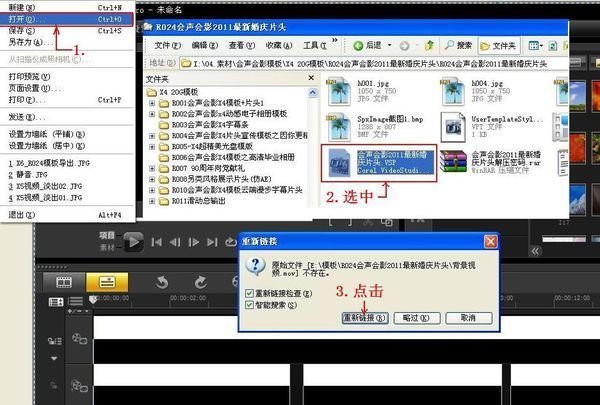Image resolution: width=600 pixels, height=405 pixels.
Task: Select the R003会声会影X4字幕条 folder
Action: 210,125
